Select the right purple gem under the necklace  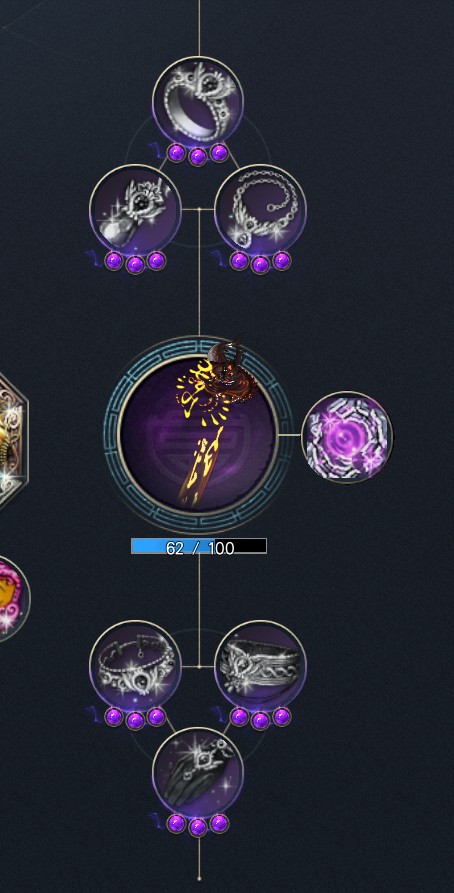coord(281,261)
